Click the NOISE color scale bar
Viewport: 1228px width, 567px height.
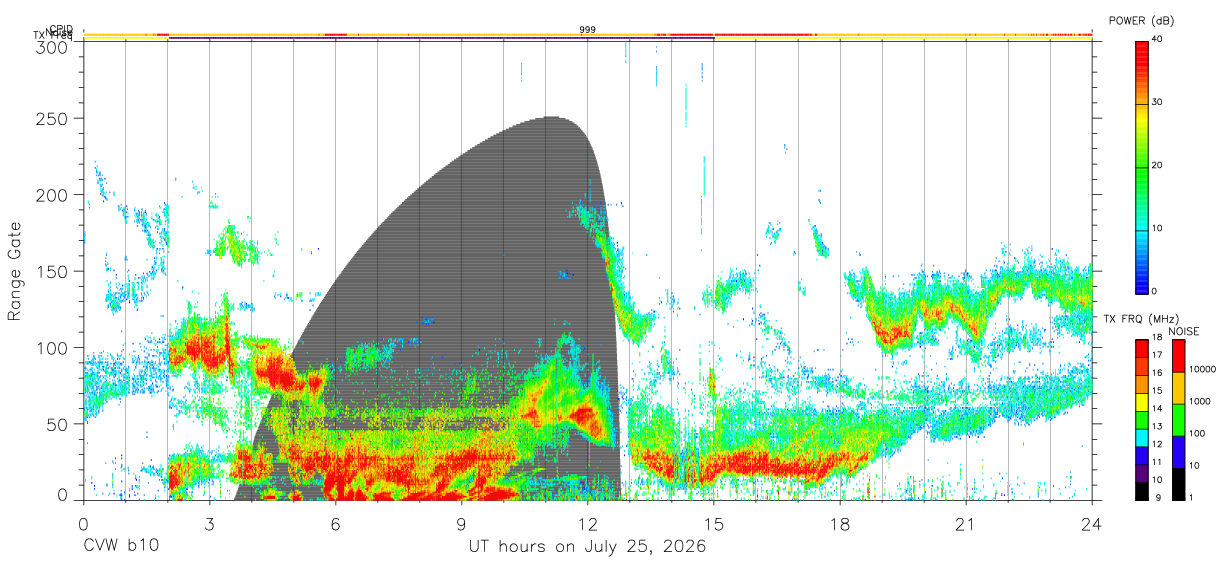click(x=1177, y=419)
